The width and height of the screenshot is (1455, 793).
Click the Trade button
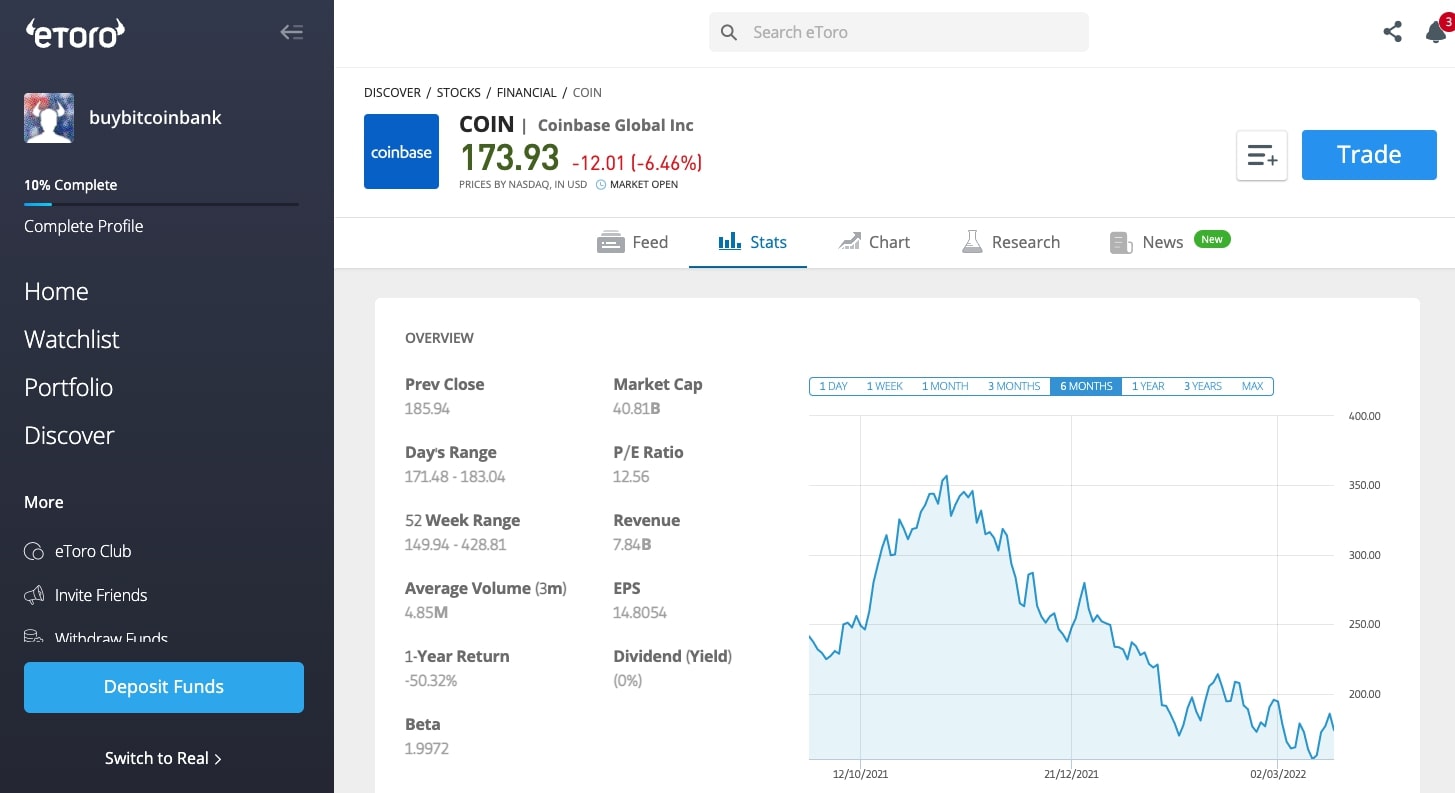[x=1369, y=155]
